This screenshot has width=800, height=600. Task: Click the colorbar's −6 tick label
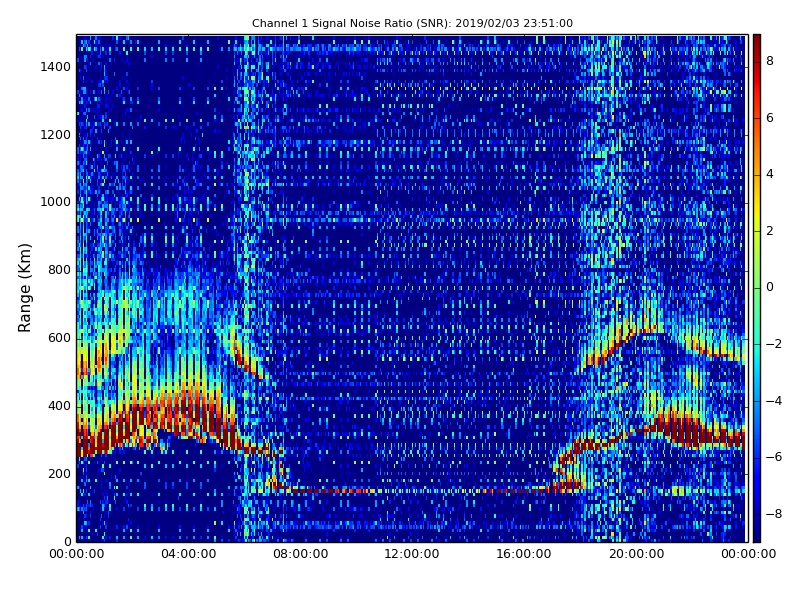774,457
